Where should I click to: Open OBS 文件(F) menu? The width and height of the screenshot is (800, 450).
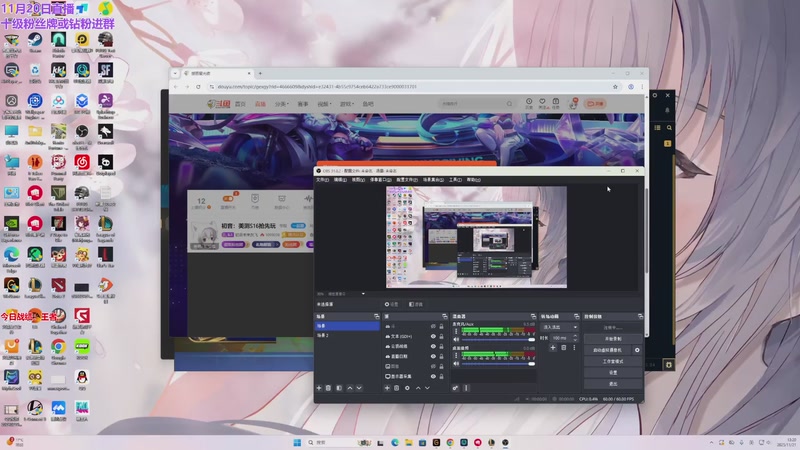coord(322,180)
